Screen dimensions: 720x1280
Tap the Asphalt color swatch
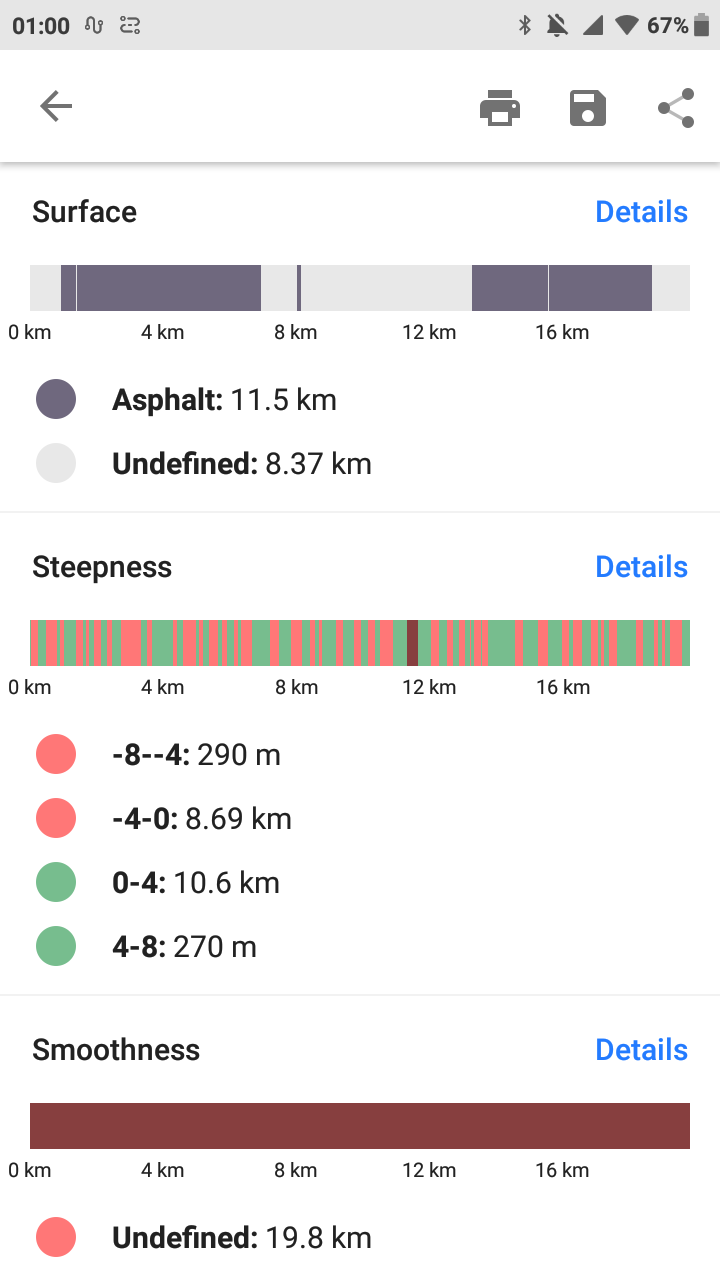[x=56, y=400]
